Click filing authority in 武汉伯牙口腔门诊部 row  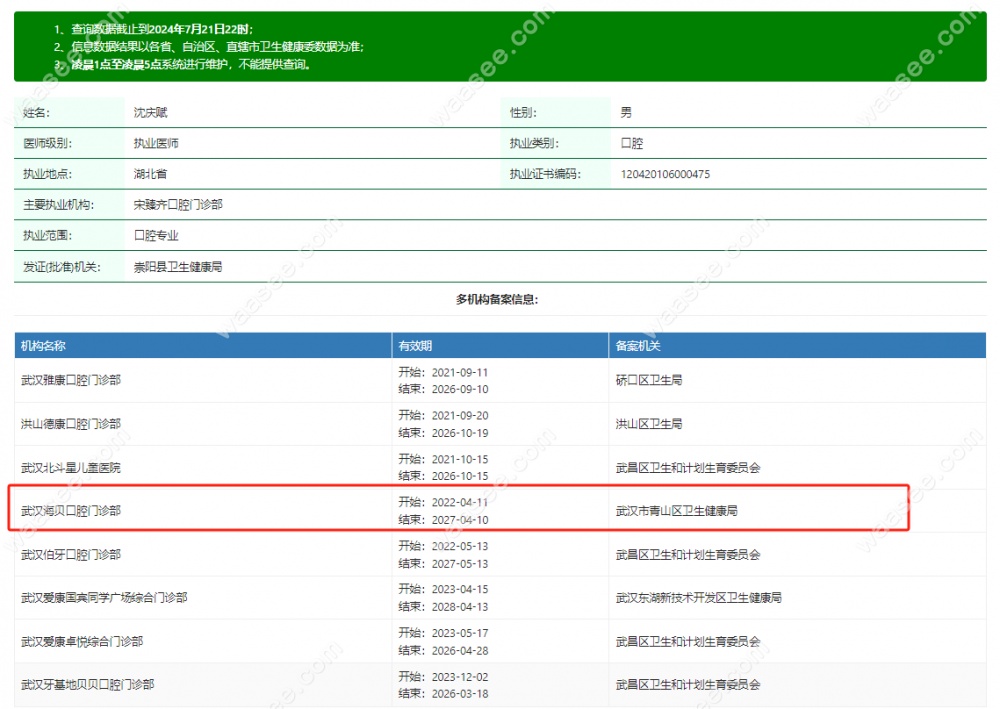coord(688,555)
